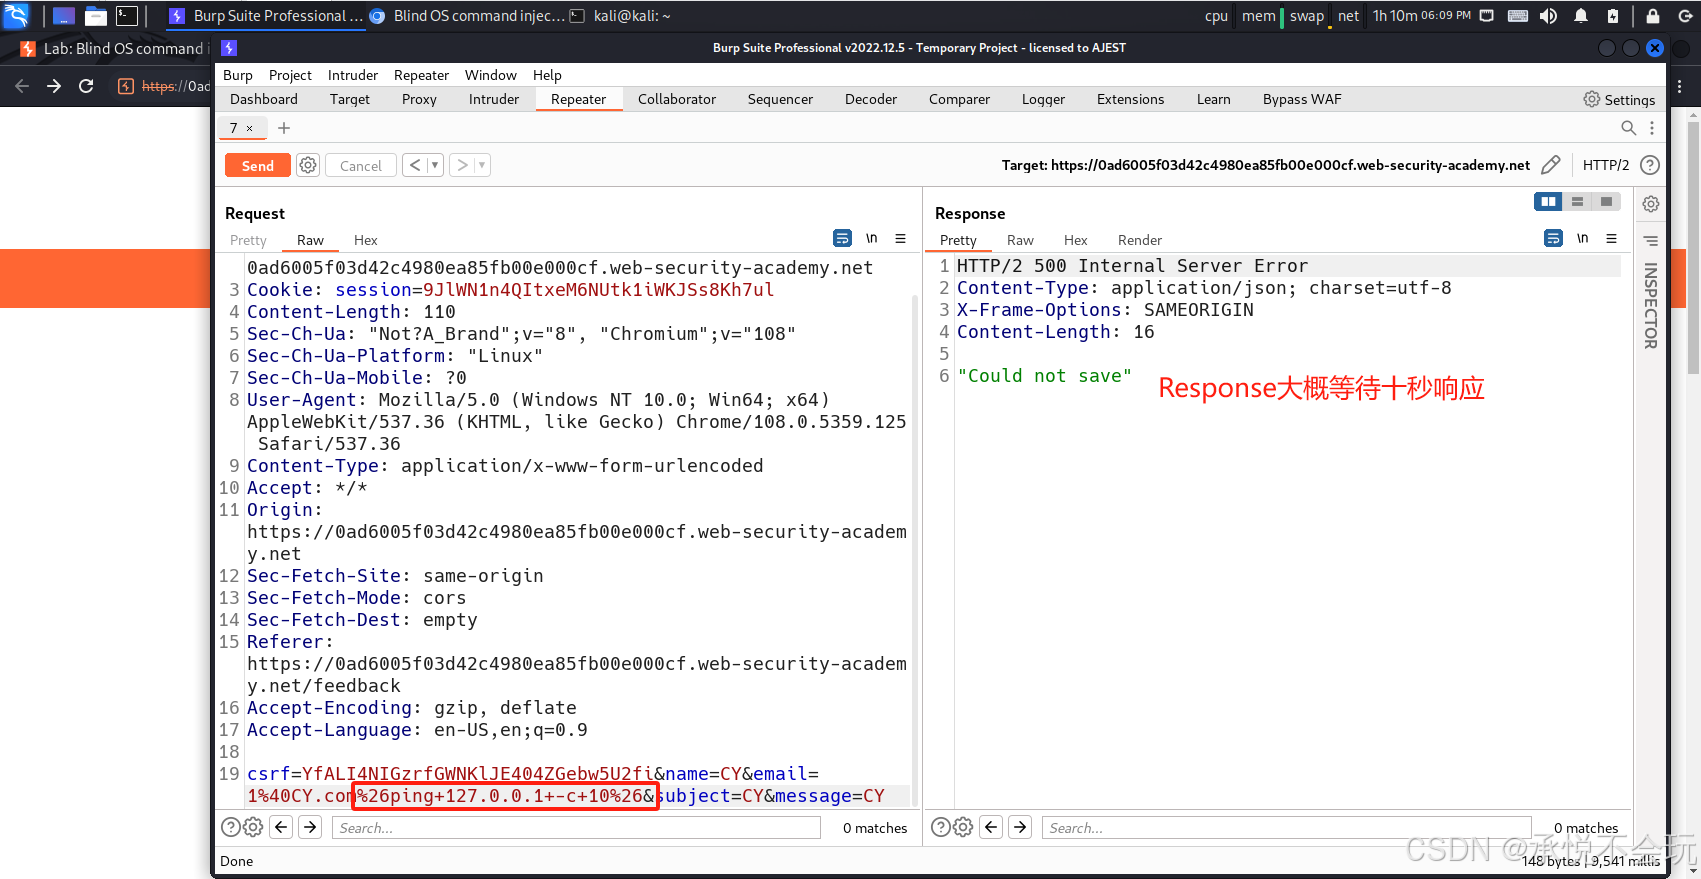Screen dimensions: 1701x879
Task: Edit the target with the pencil icon
Action: click(1551, 165)
